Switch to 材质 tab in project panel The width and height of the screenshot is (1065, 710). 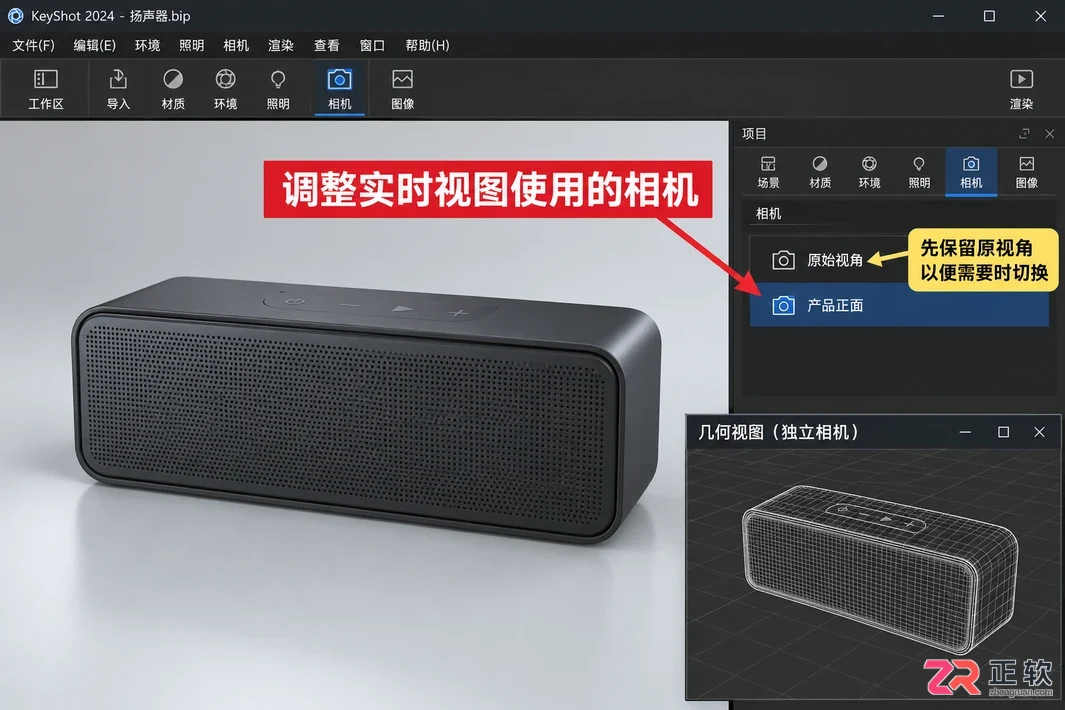(x=820, y=172)
